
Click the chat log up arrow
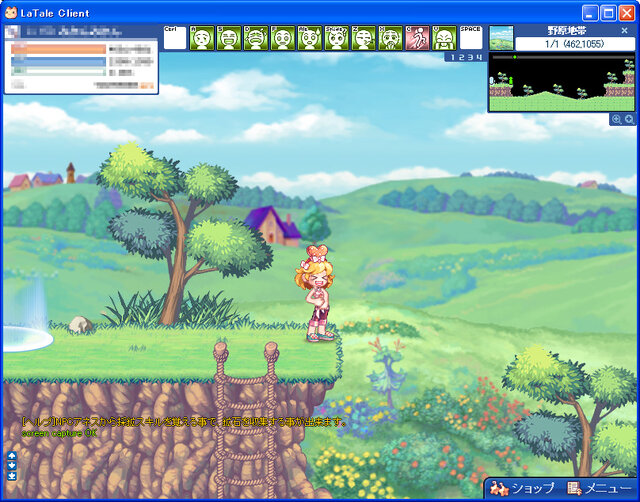tap(12, 455)
